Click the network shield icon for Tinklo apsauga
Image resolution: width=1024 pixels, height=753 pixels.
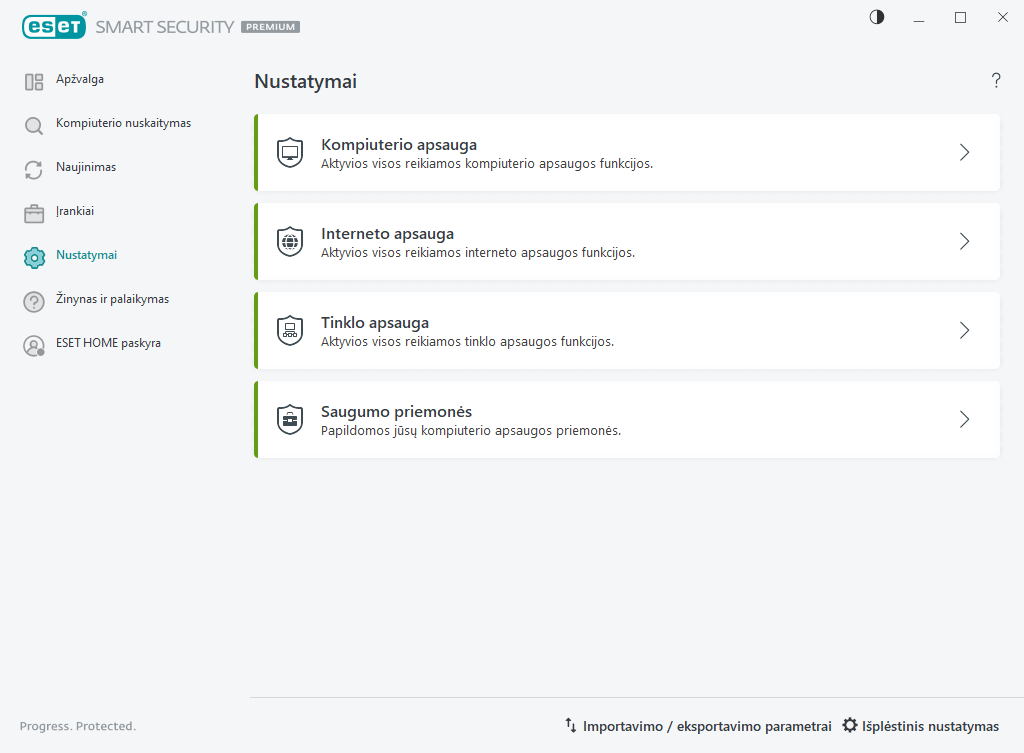click(290, 331)
